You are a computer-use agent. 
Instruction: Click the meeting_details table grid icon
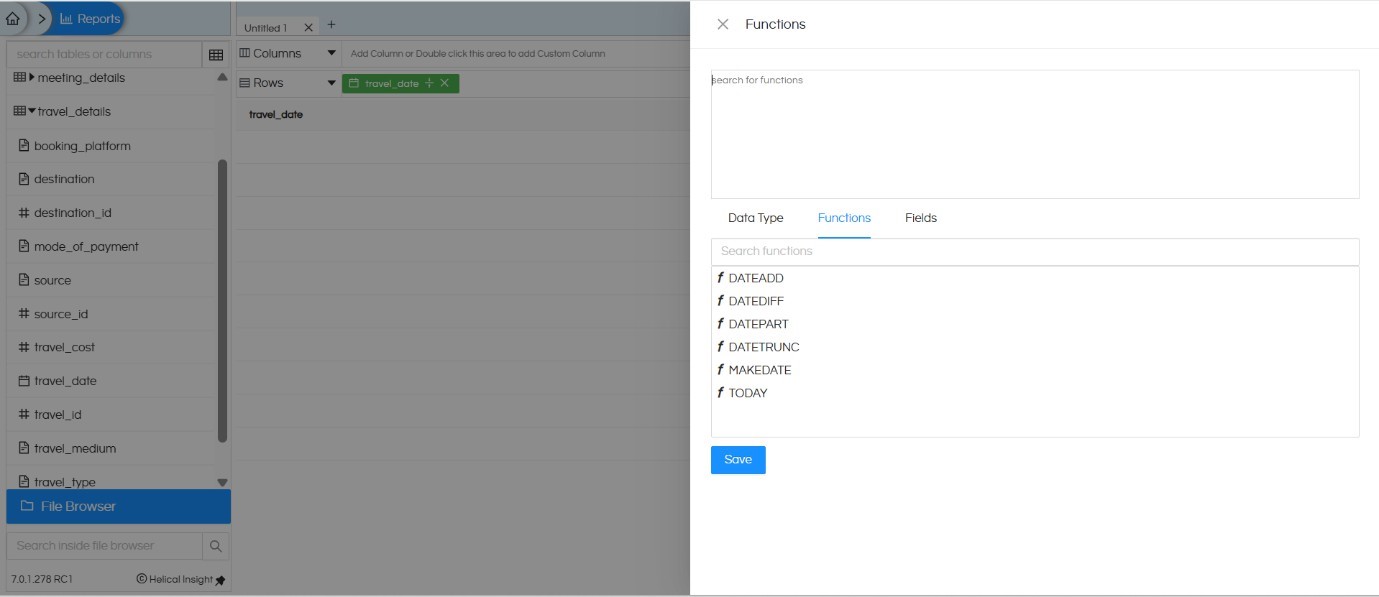click(19, 78)
